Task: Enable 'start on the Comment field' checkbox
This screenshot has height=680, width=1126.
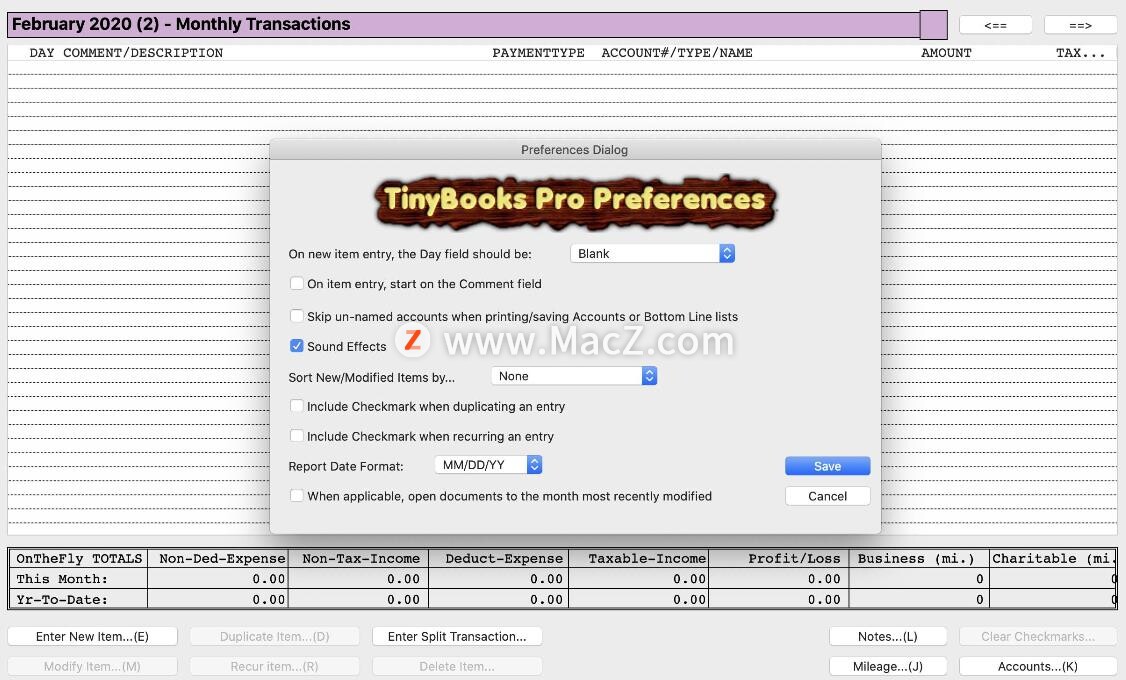Action: pyautogui.click(x=297, y=284)
